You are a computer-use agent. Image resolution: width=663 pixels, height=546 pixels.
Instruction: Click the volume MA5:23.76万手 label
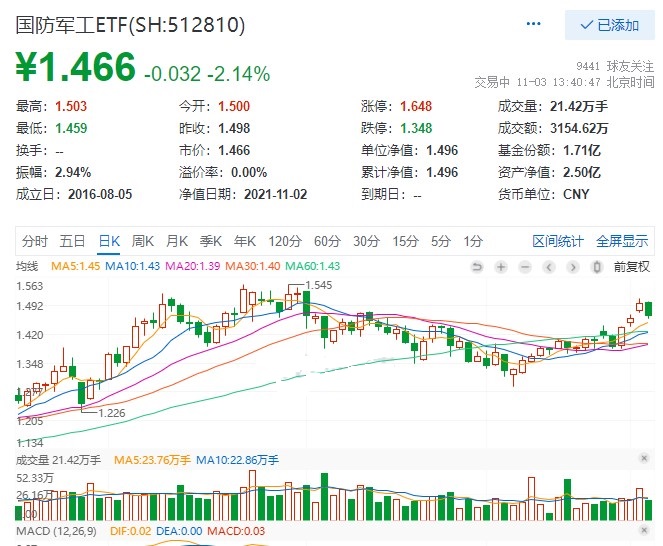tap(152, 460)
